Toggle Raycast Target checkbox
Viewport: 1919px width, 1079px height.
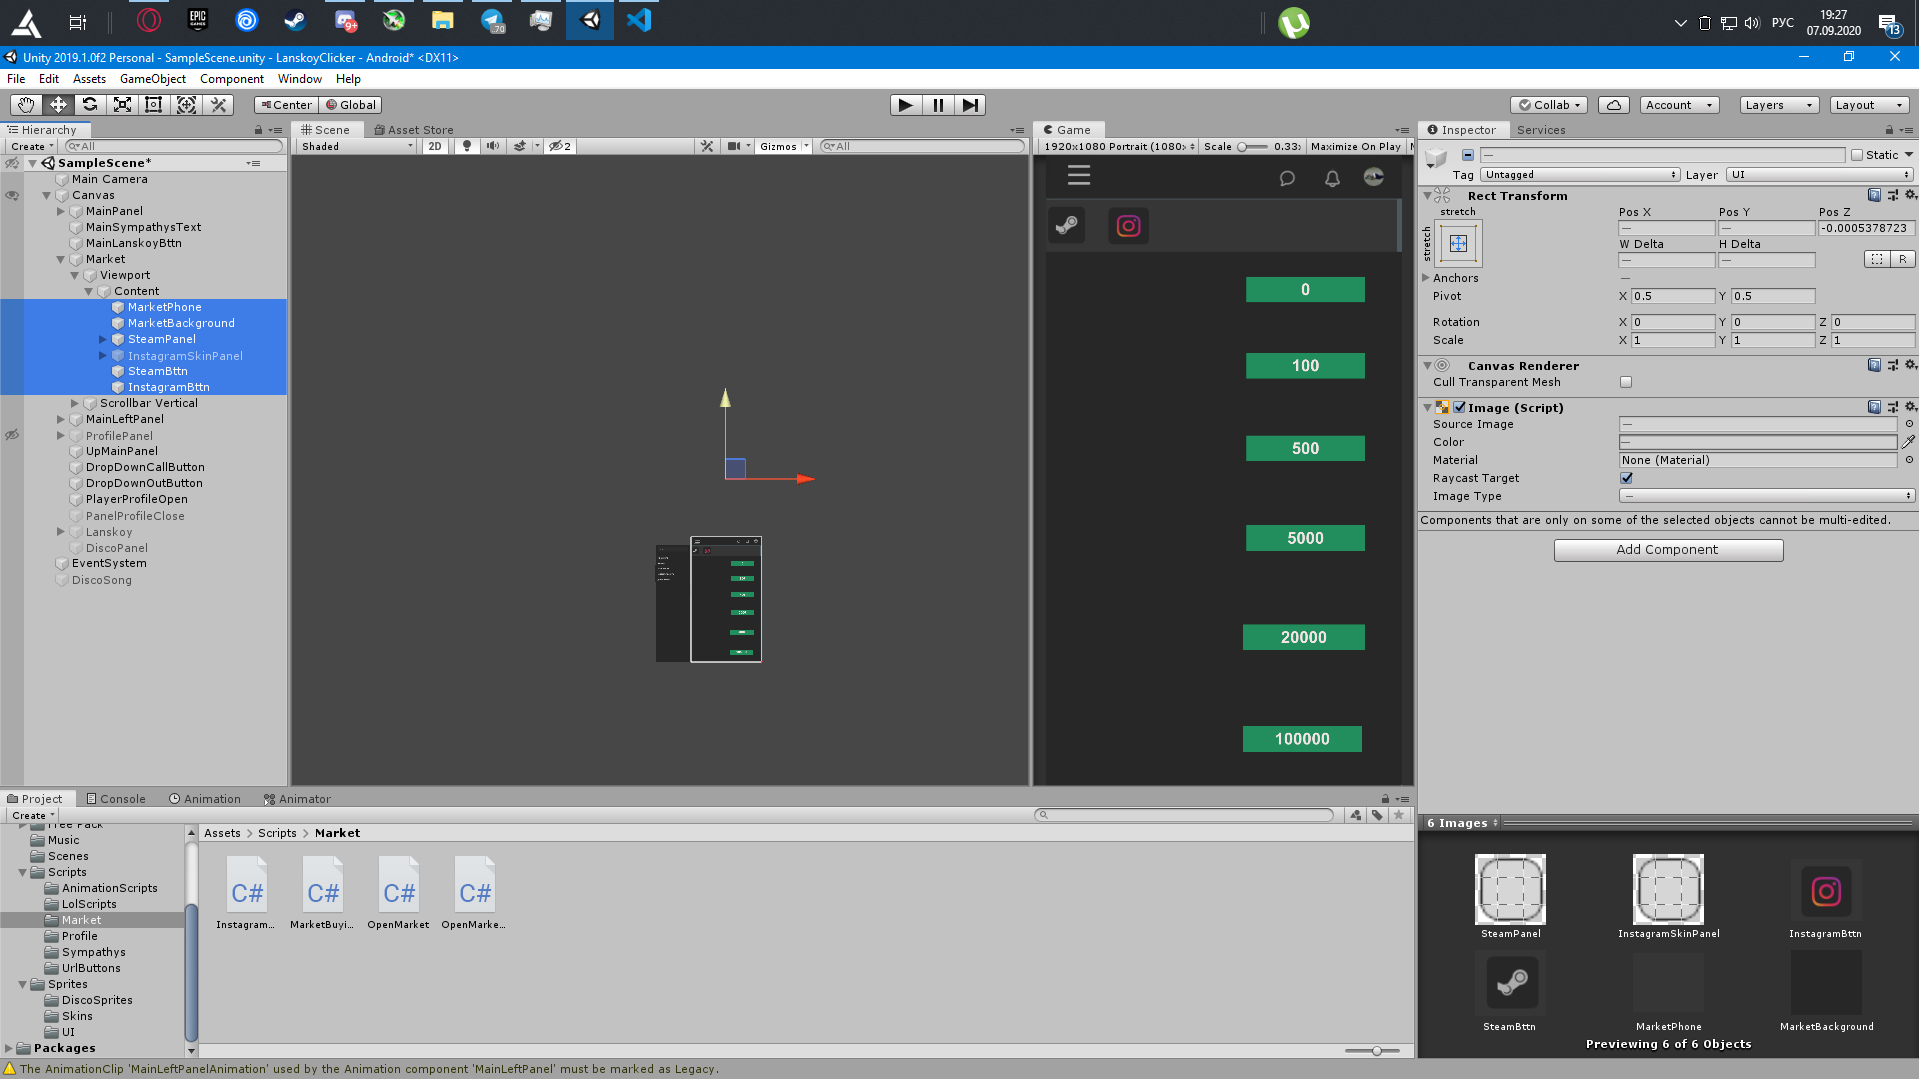click(1626, 478)
